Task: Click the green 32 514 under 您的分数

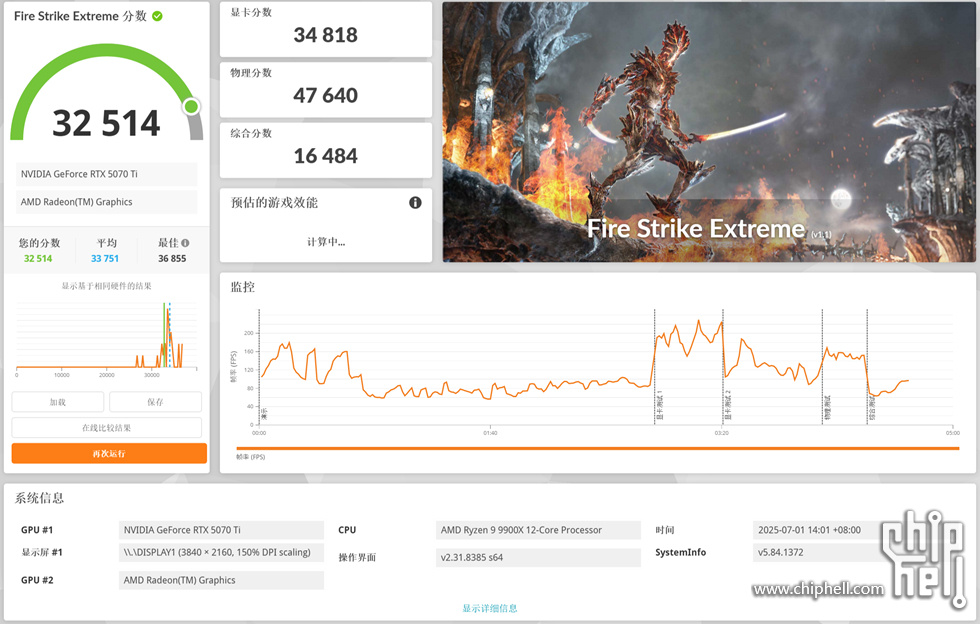Action: (38, 258)
